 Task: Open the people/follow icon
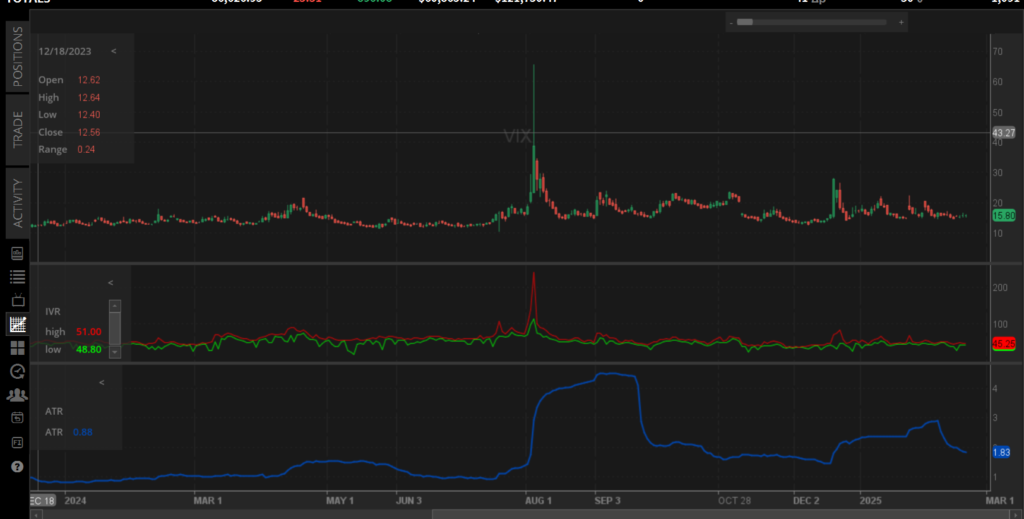pyautogui.click(x=17, y=395)
